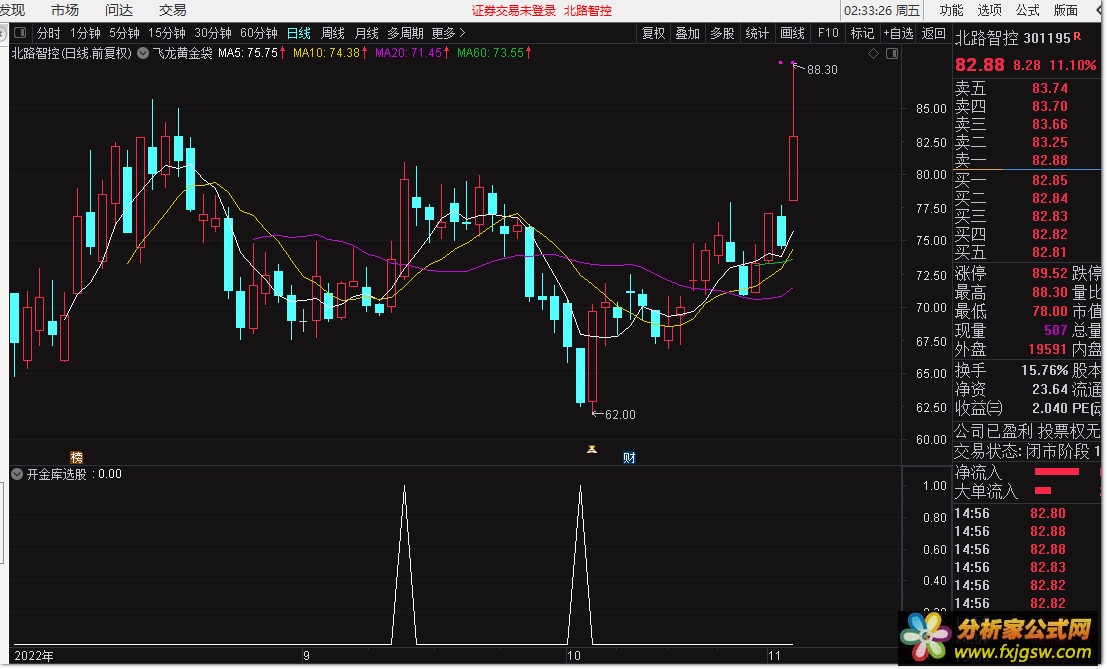
Task: Toggle the left panel icon beside 分时
Action: [x=20, y=32]
